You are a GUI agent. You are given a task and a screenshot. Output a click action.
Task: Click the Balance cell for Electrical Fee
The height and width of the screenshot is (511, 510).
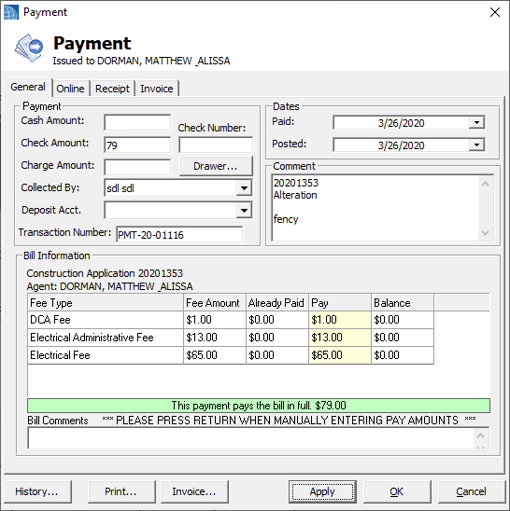coord(402,355)
